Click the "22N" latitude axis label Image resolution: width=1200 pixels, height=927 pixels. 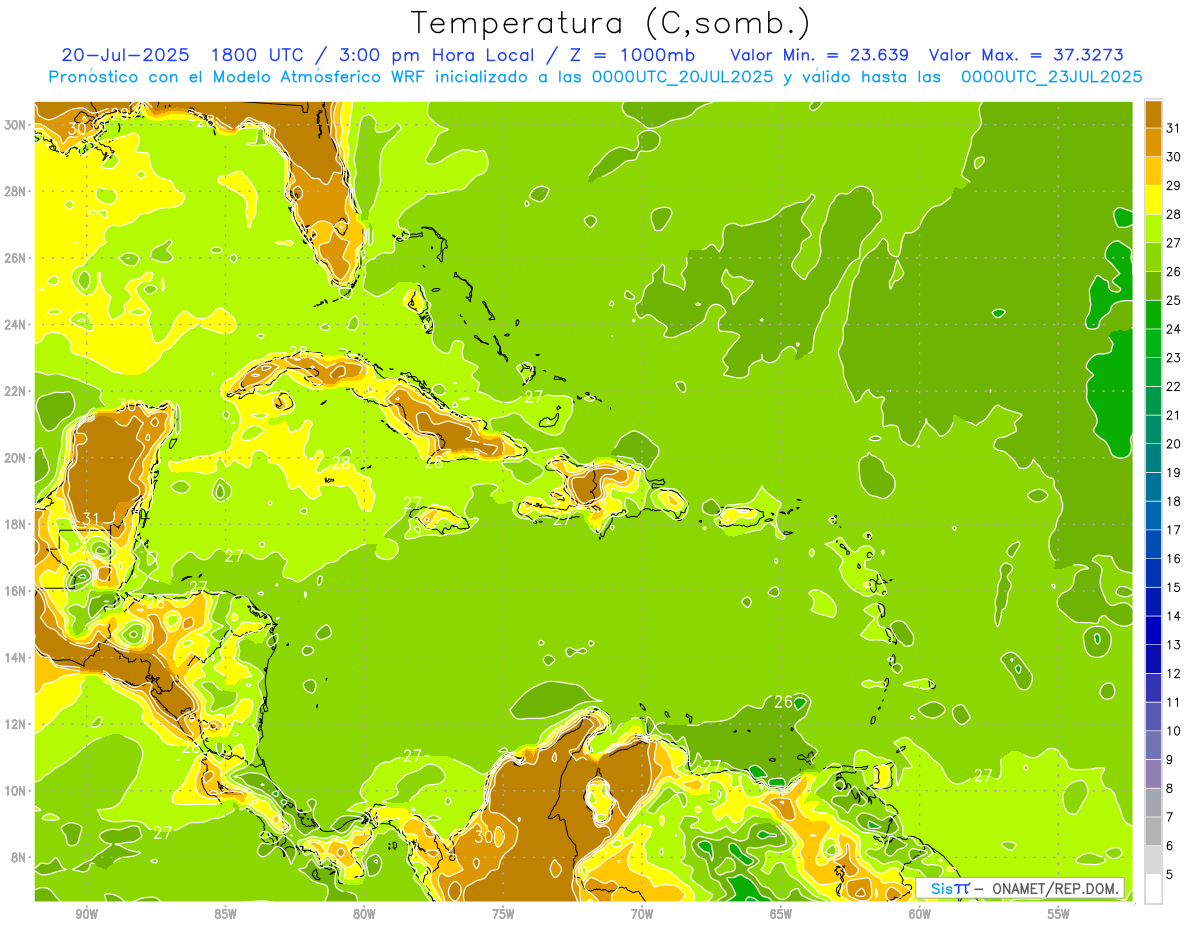[x=16, y=391]
